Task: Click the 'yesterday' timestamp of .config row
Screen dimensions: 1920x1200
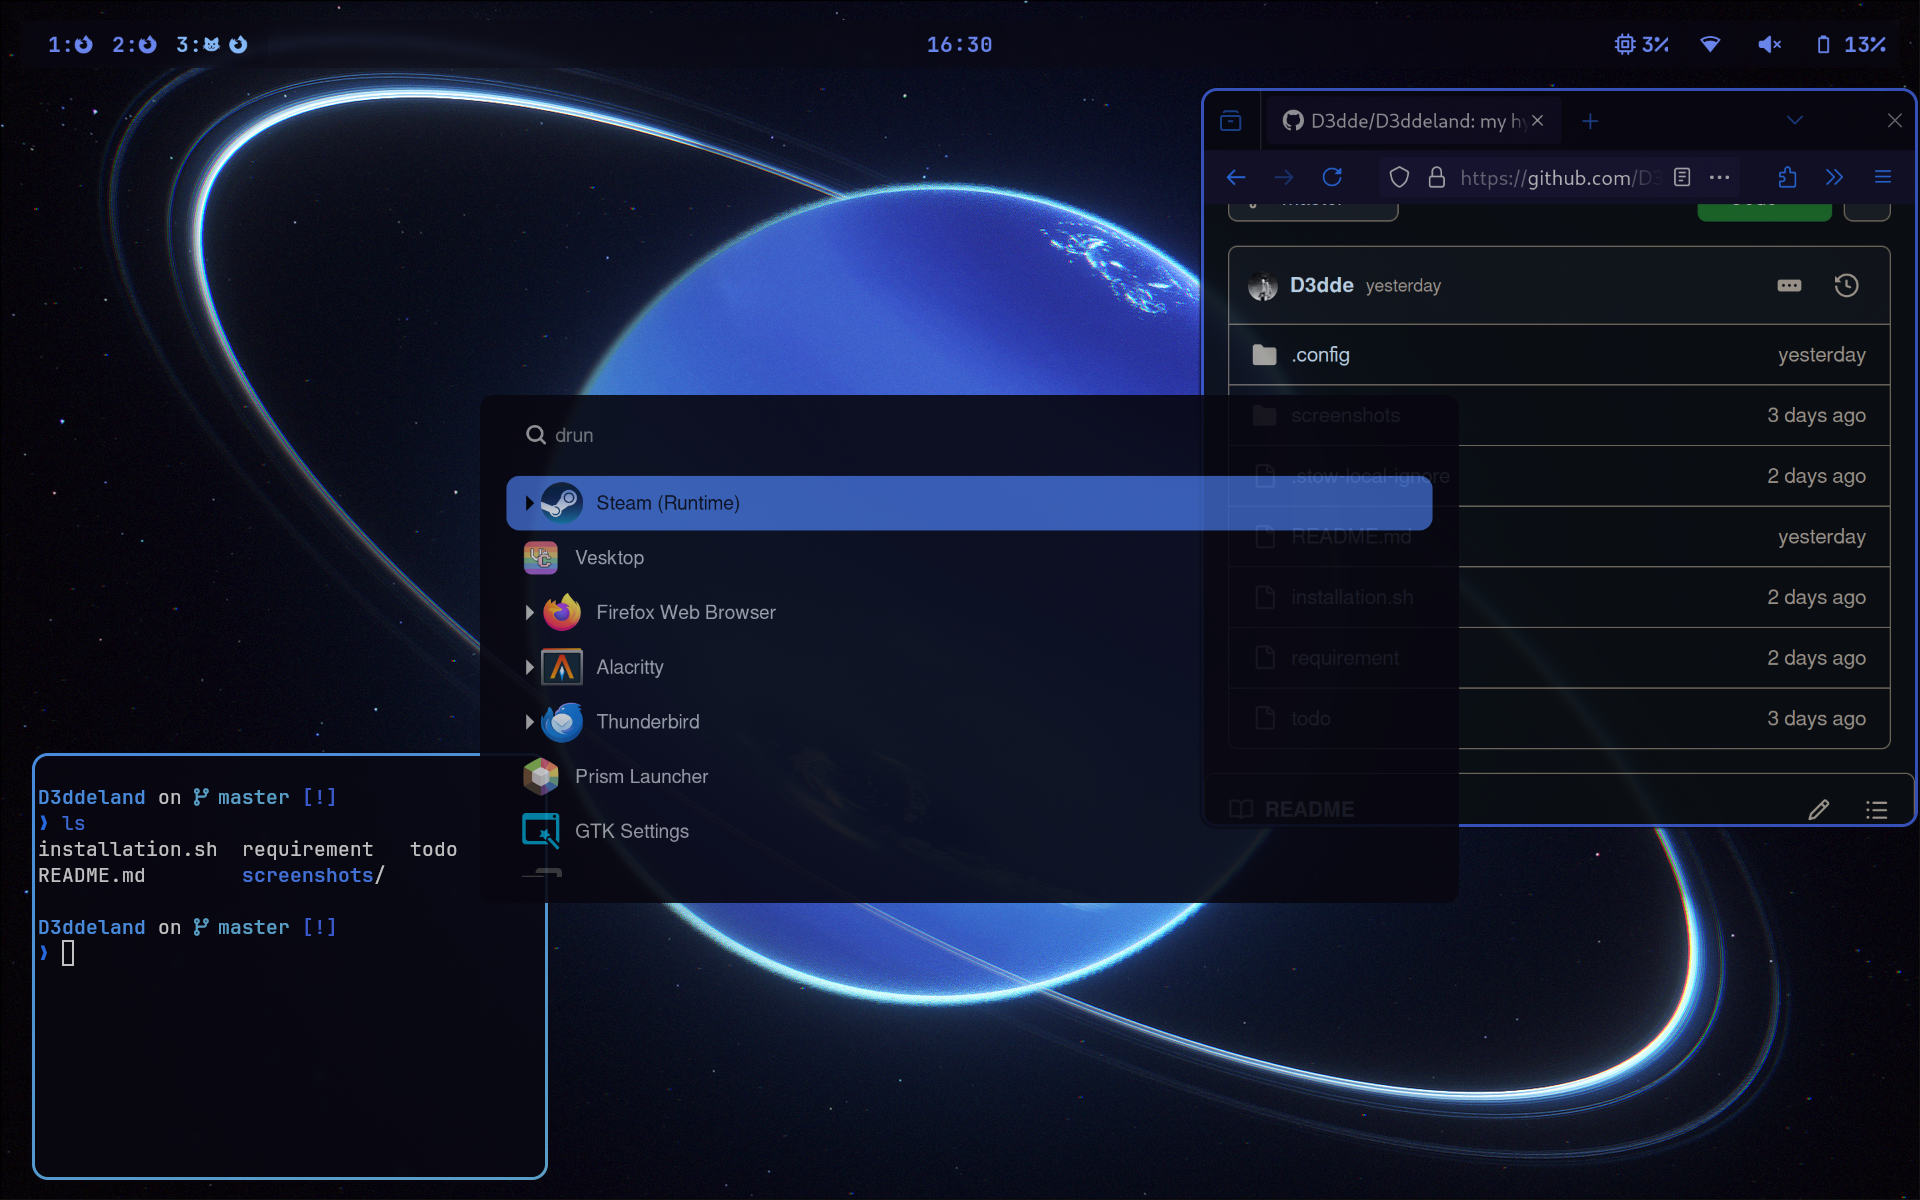Action: point(1821,355)
